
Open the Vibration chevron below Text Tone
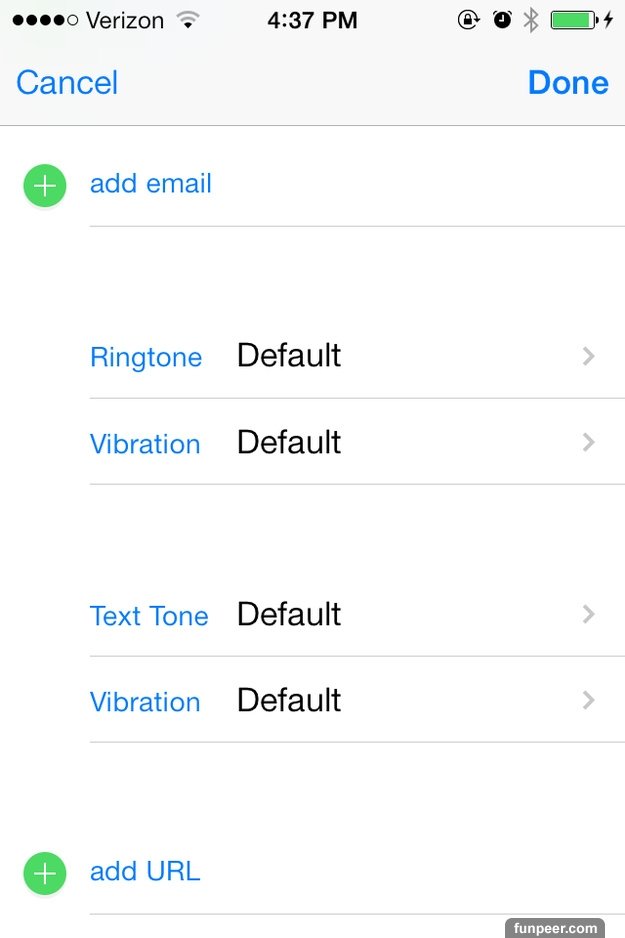pyautogui.click(x=589, y=700)
